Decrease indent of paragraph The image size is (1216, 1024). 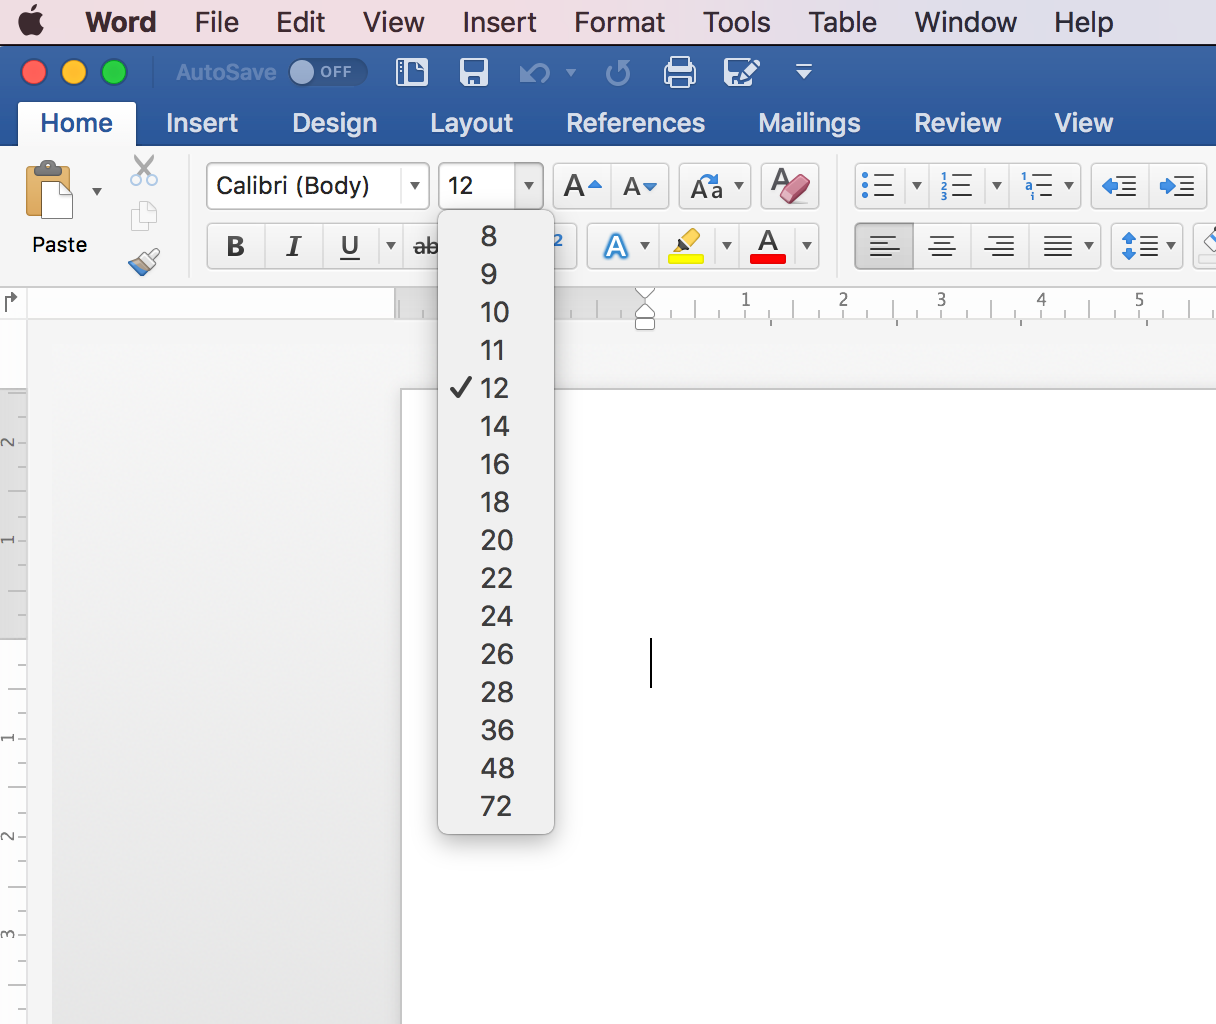(x=1119, y=186)
